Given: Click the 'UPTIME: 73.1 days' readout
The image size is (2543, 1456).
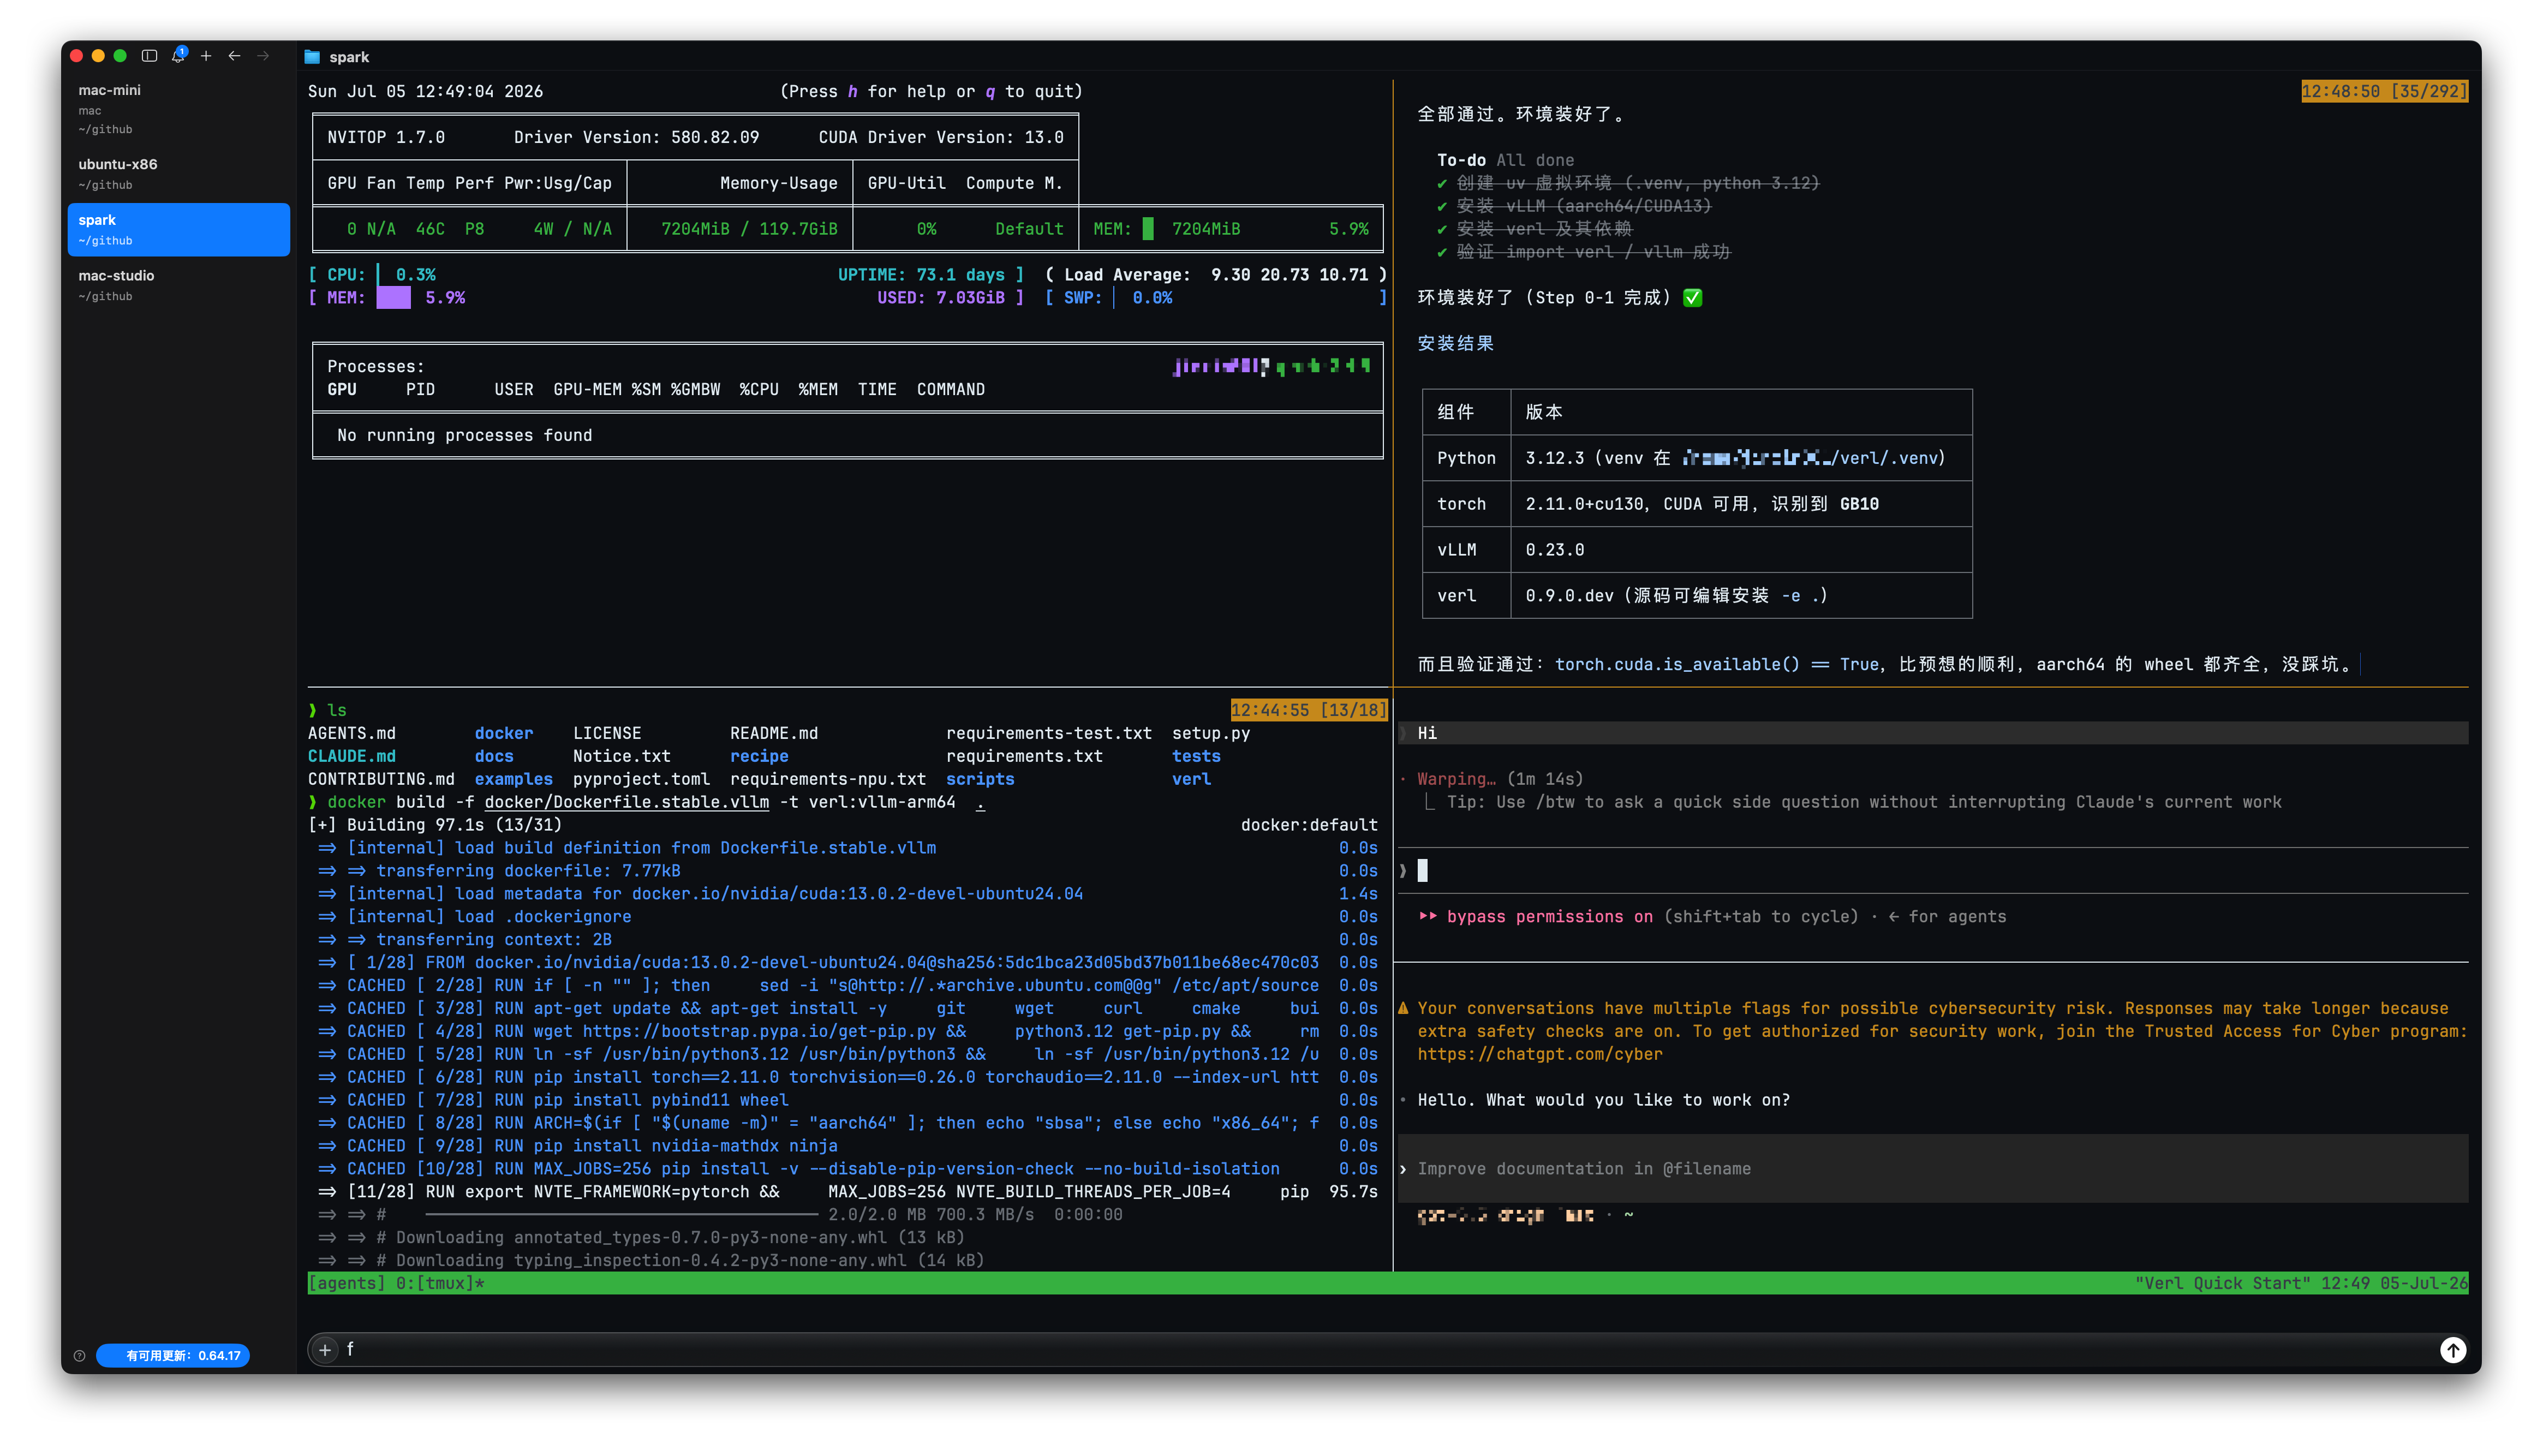Looking at the screenshot, I should pos(921,275).
